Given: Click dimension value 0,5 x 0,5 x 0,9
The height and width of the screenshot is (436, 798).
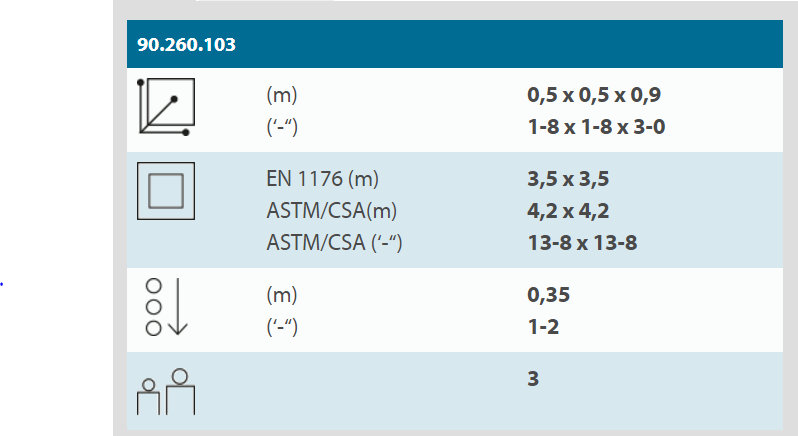Looking at the screenshot, I should pyautogui.click(x=594, y=96).
